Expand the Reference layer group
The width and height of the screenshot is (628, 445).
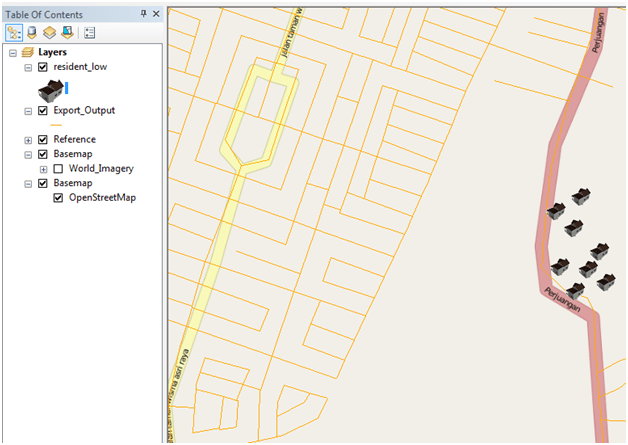tap(28, 140)
